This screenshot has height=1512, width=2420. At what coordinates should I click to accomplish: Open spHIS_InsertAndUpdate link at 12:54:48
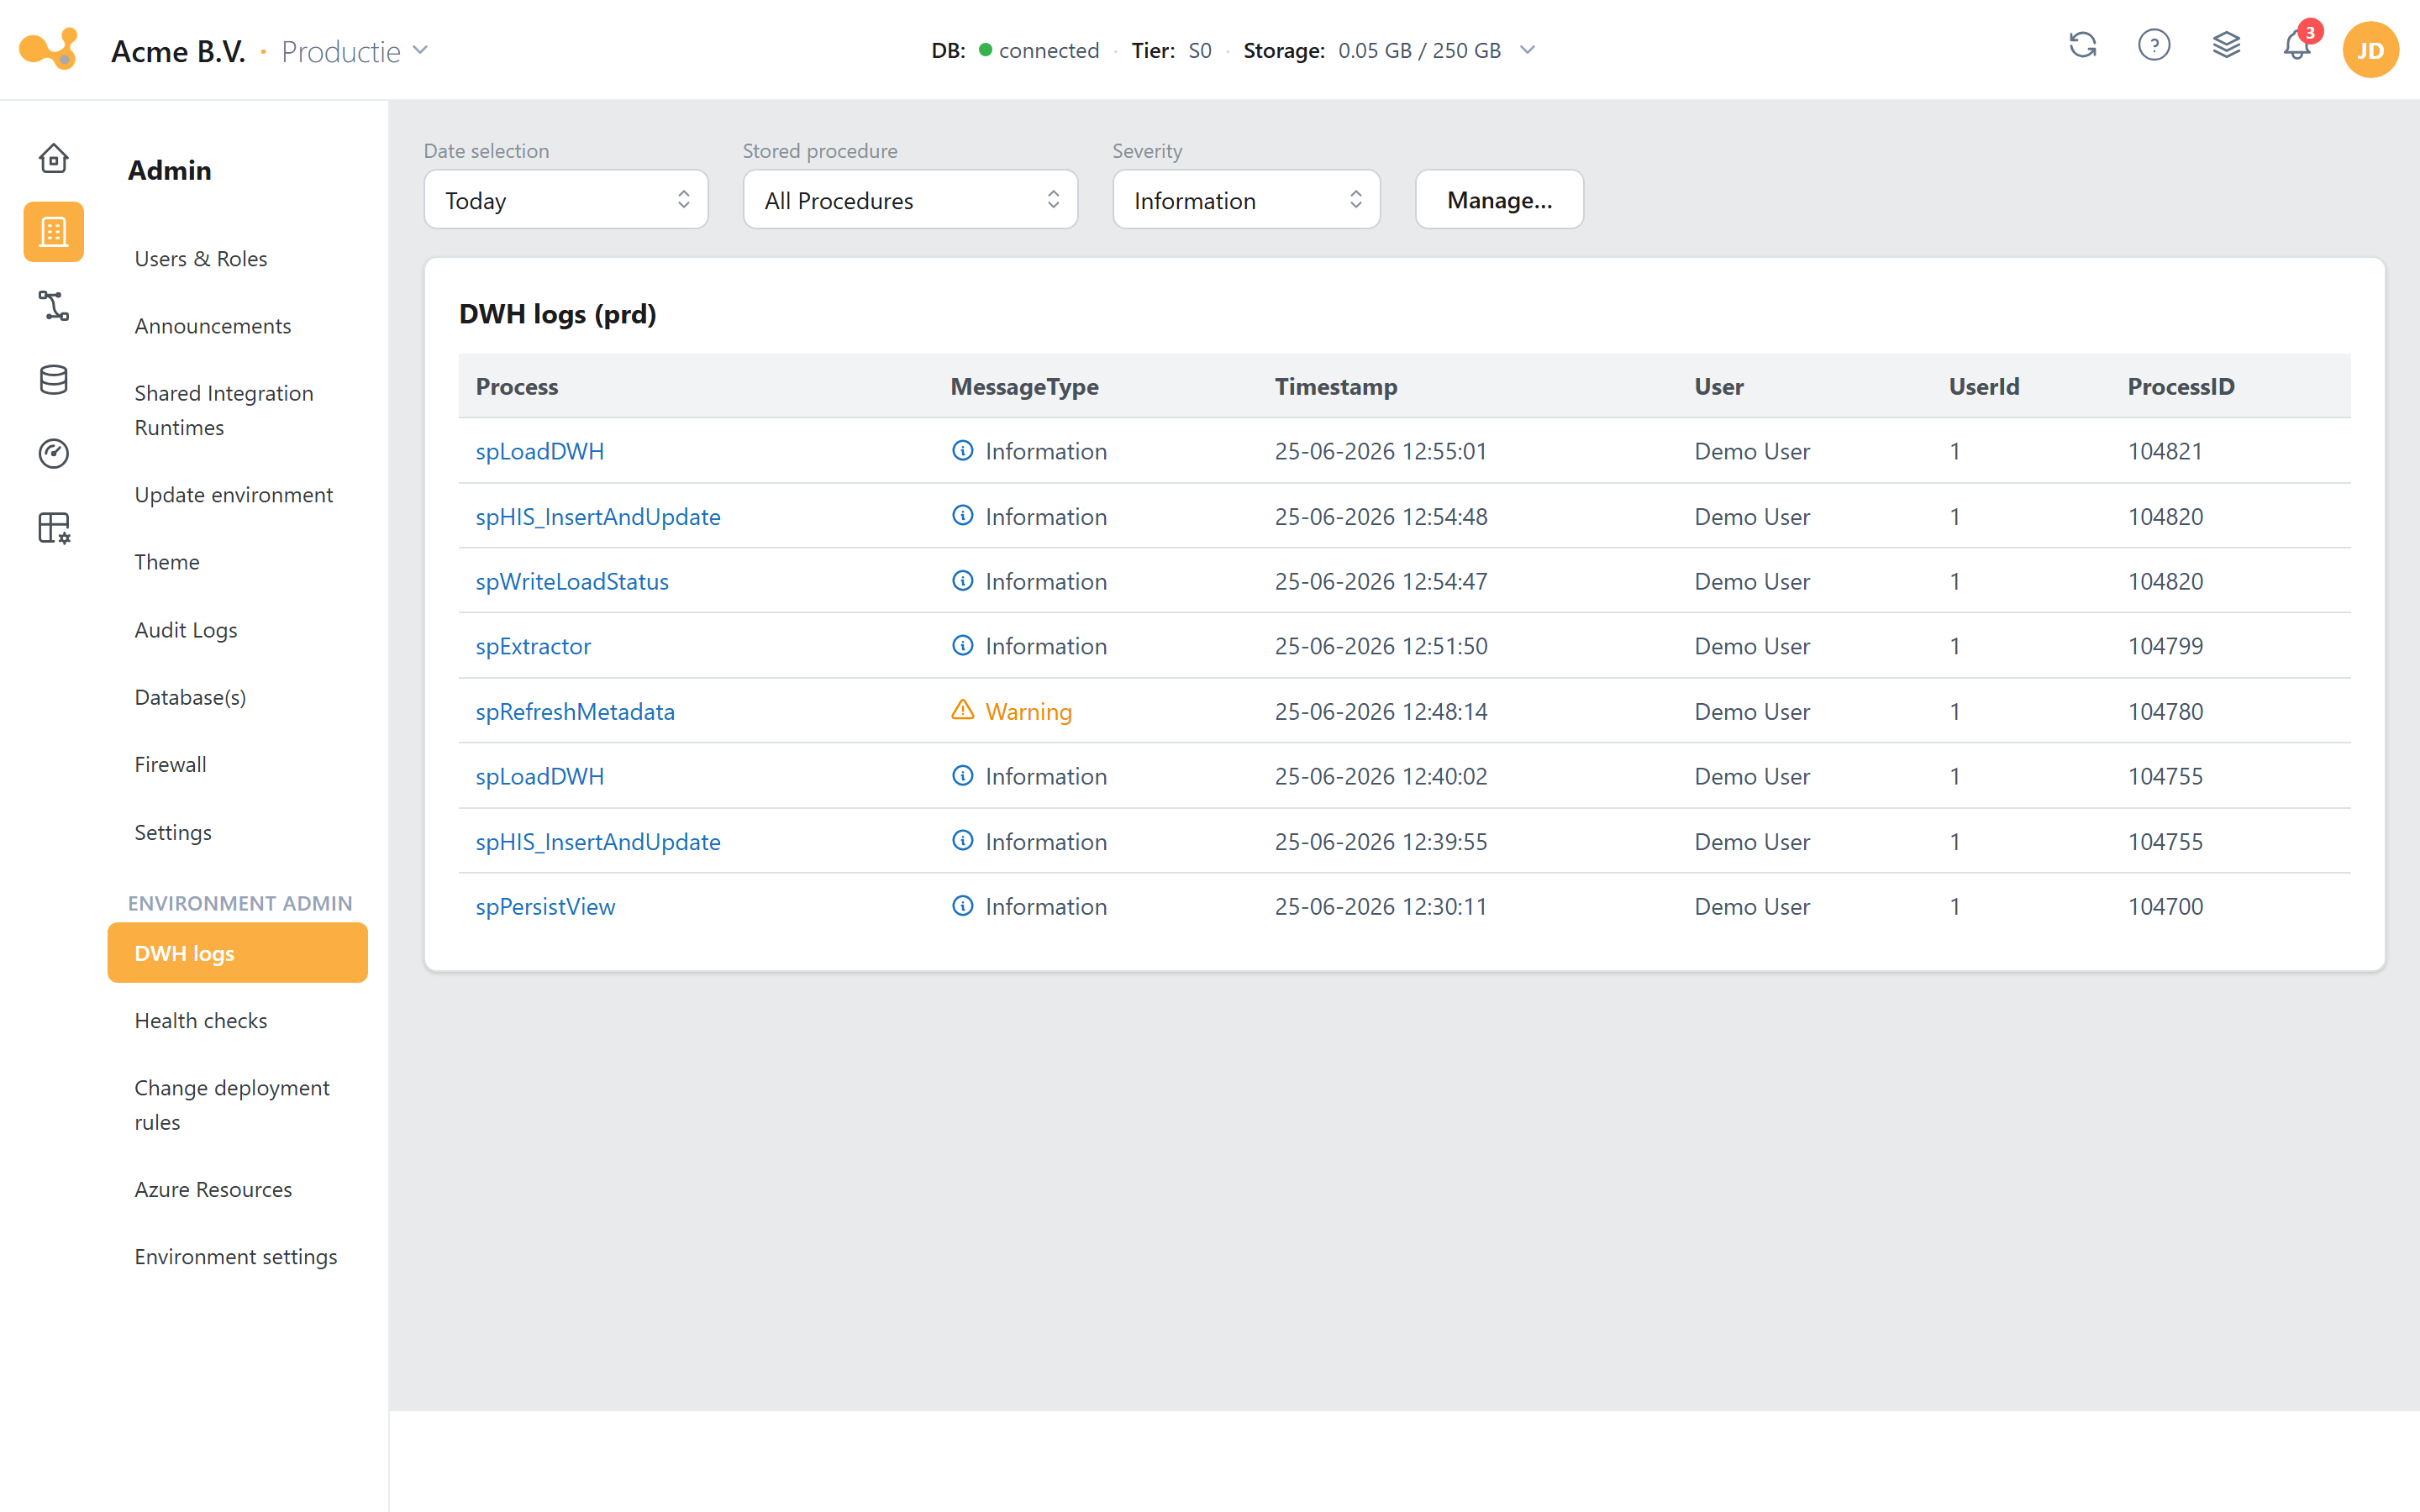click(598, 517)
